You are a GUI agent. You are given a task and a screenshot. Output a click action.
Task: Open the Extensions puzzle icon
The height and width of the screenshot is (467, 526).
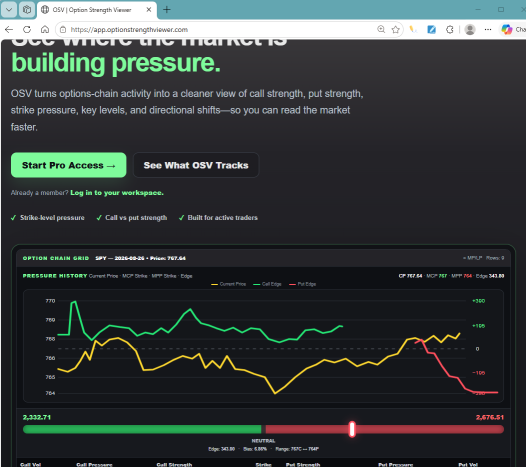pyautogui.click(x=450, y=30)
